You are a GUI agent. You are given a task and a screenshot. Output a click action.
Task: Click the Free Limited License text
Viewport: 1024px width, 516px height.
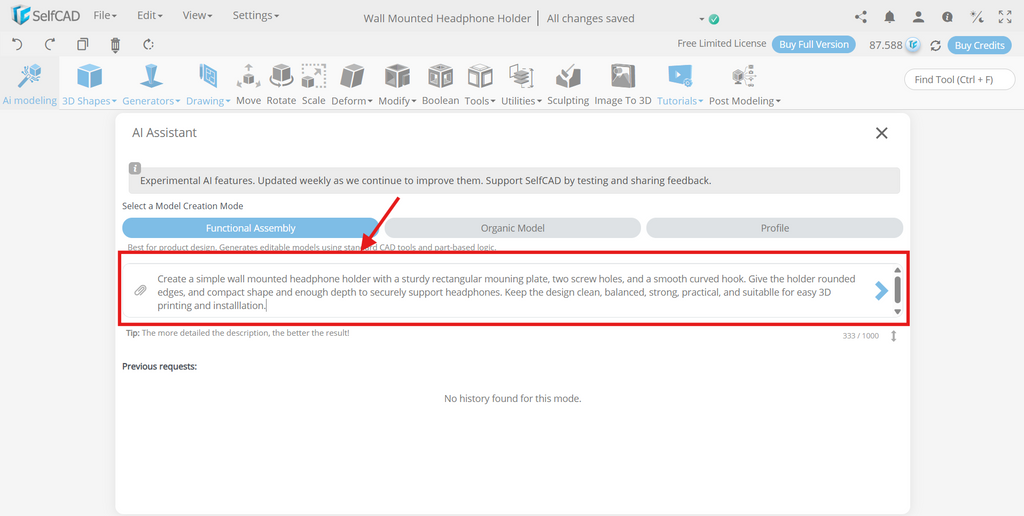click(722, 44)
